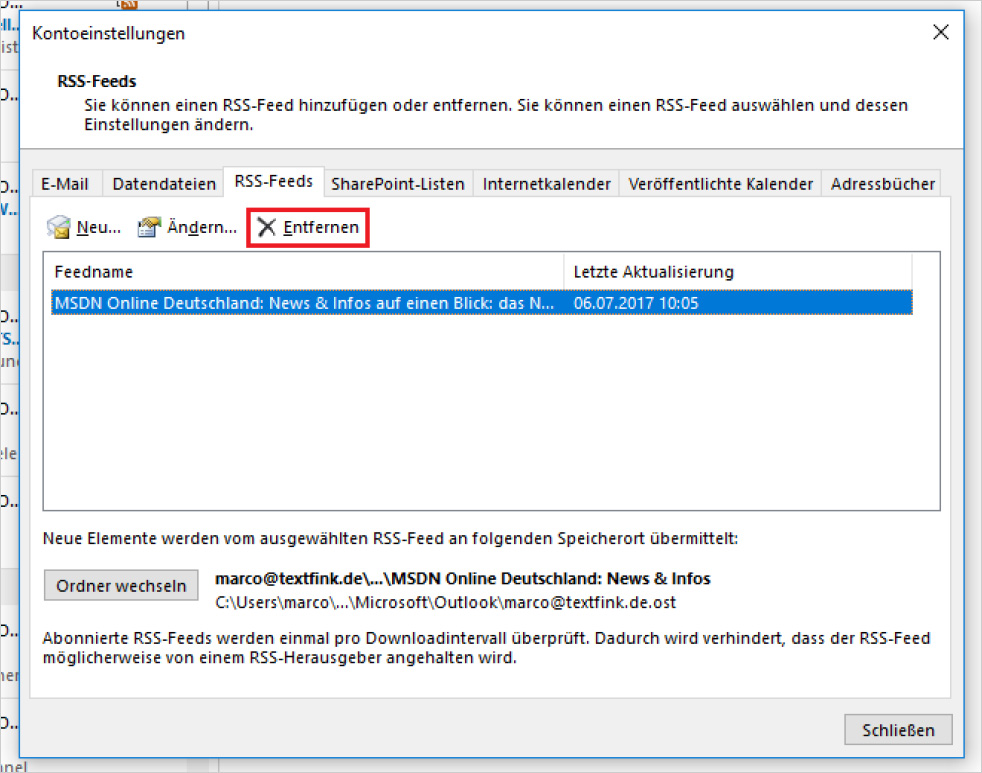Close the Kontoeinstellungen dialog with X
The width and height of the screenshot is (982, 773).
pos(941,32)
